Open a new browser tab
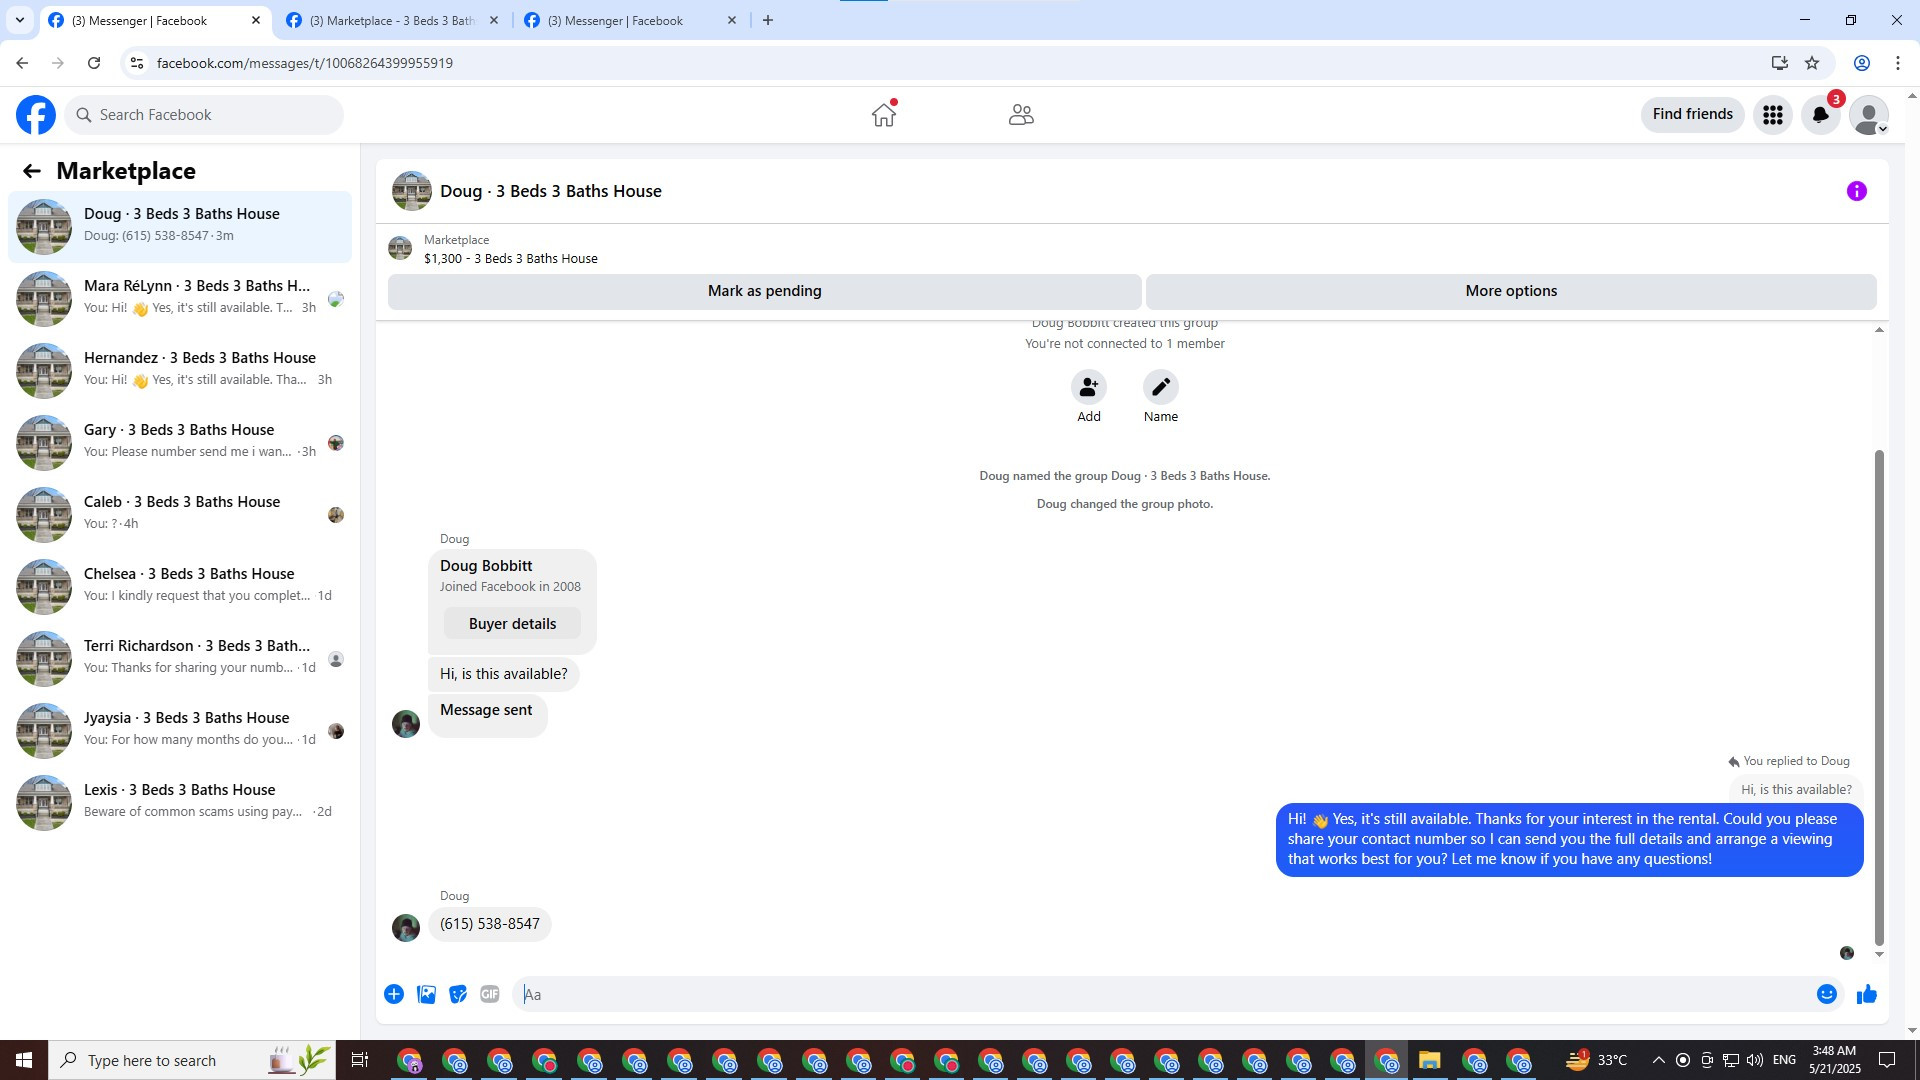 [x=768, y=20]
